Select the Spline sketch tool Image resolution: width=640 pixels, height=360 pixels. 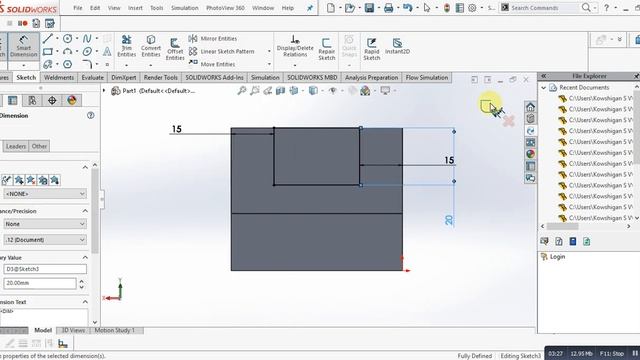pos(87,39)
